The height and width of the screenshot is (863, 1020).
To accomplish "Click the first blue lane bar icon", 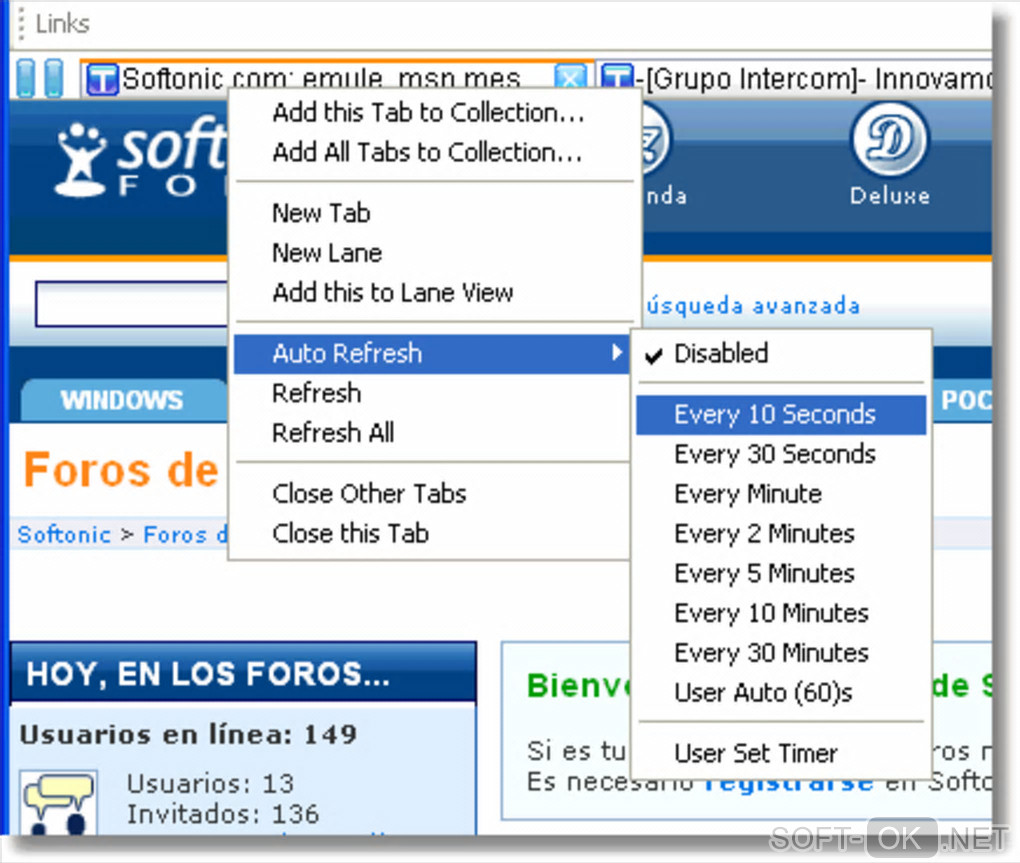I will click(25, 79).
